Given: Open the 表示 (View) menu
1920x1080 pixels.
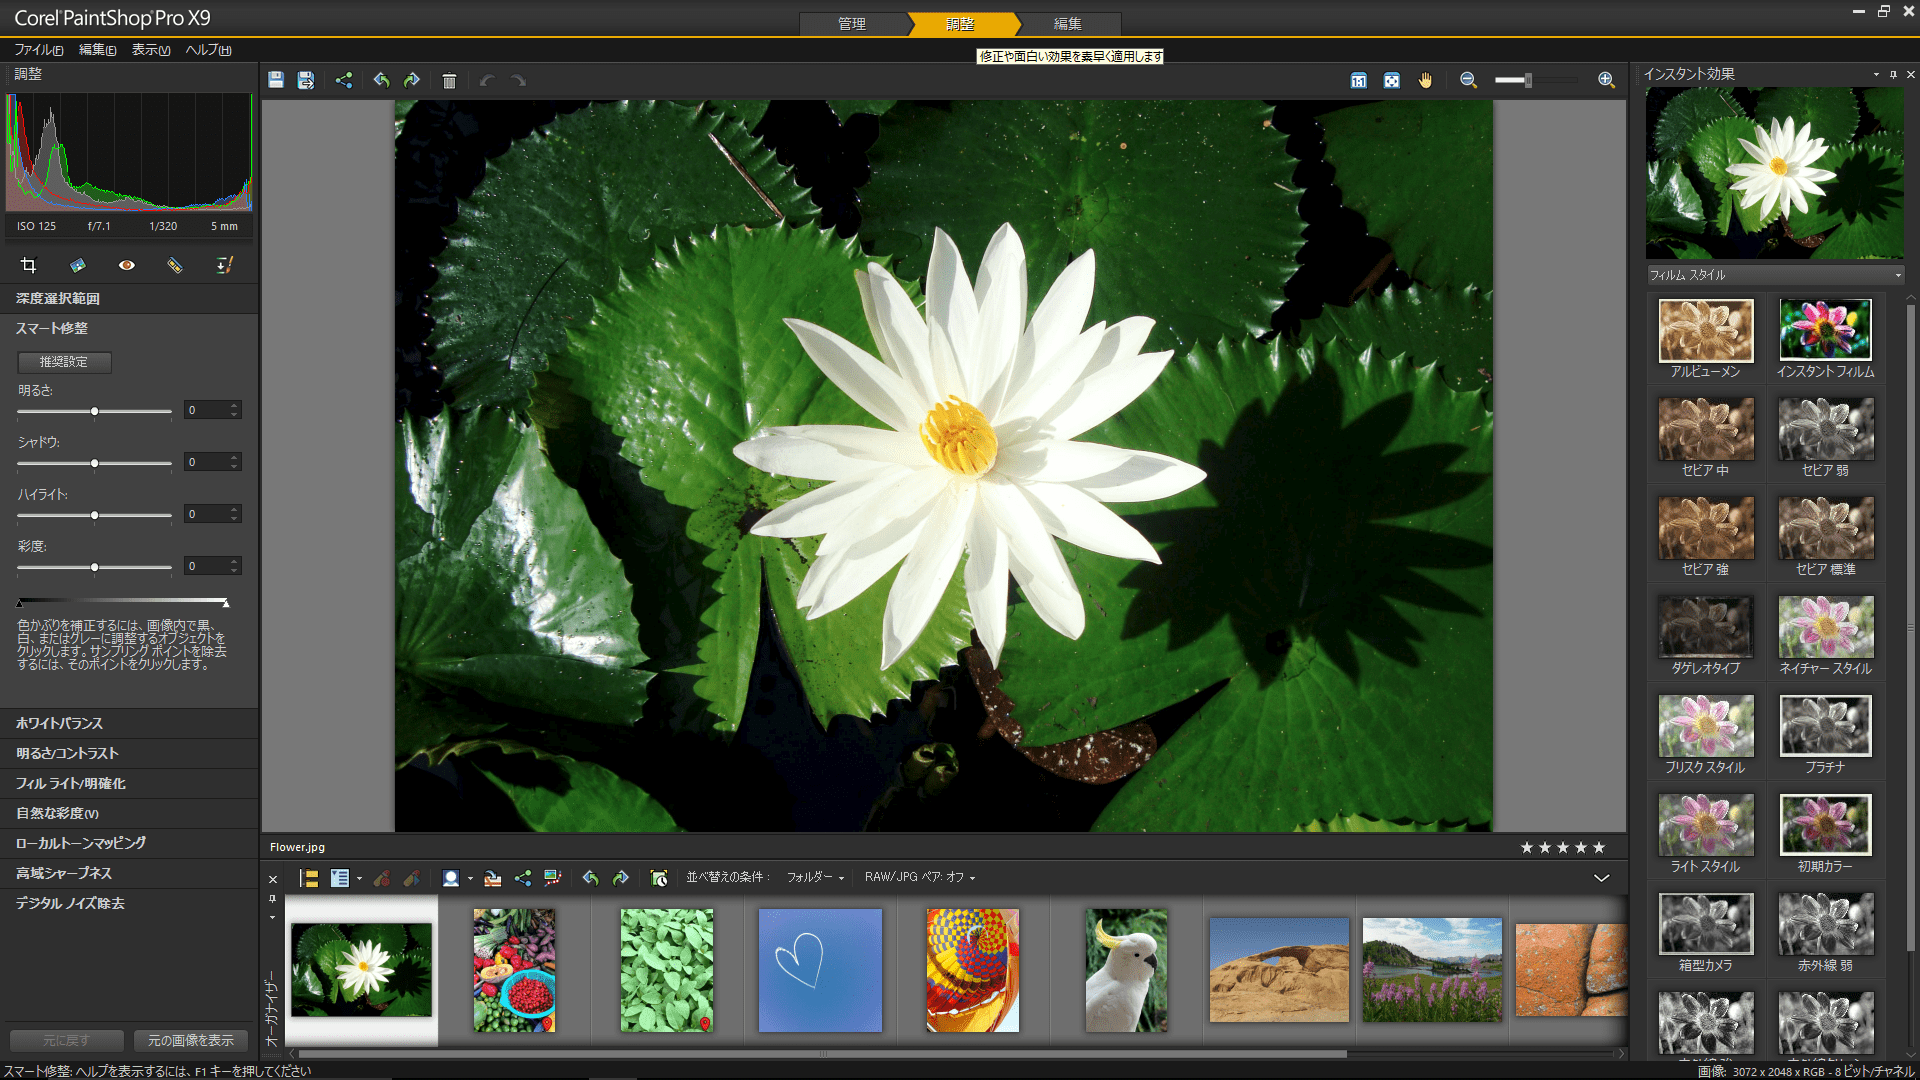Looking at the screenshot, I should [x=151, y=50].
